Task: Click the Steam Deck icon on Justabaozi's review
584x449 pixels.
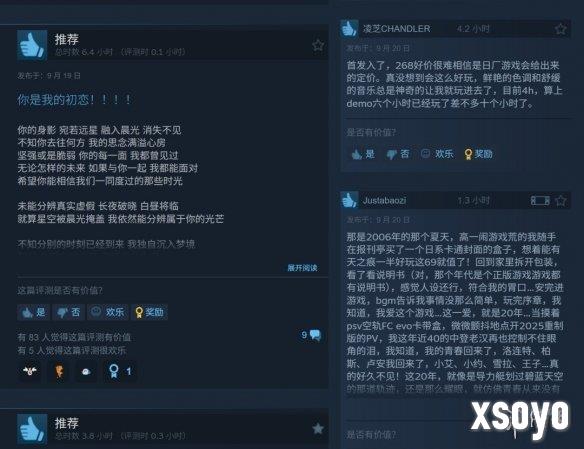Action: coord(540,201)
